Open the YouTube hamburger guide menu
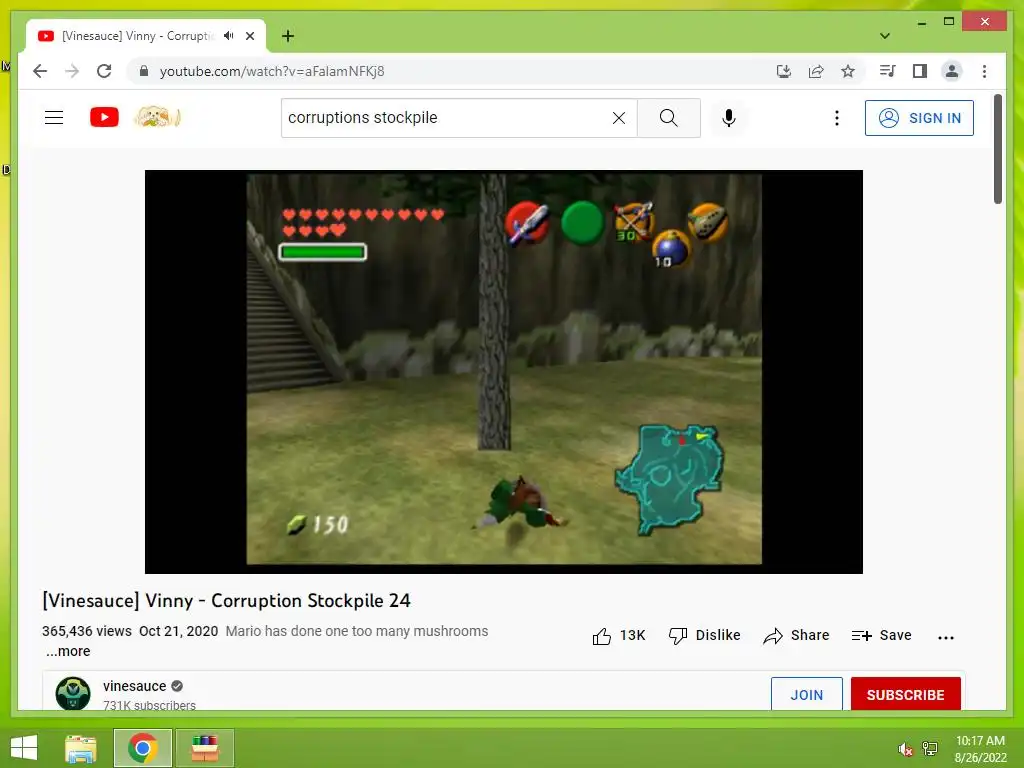 54,118
